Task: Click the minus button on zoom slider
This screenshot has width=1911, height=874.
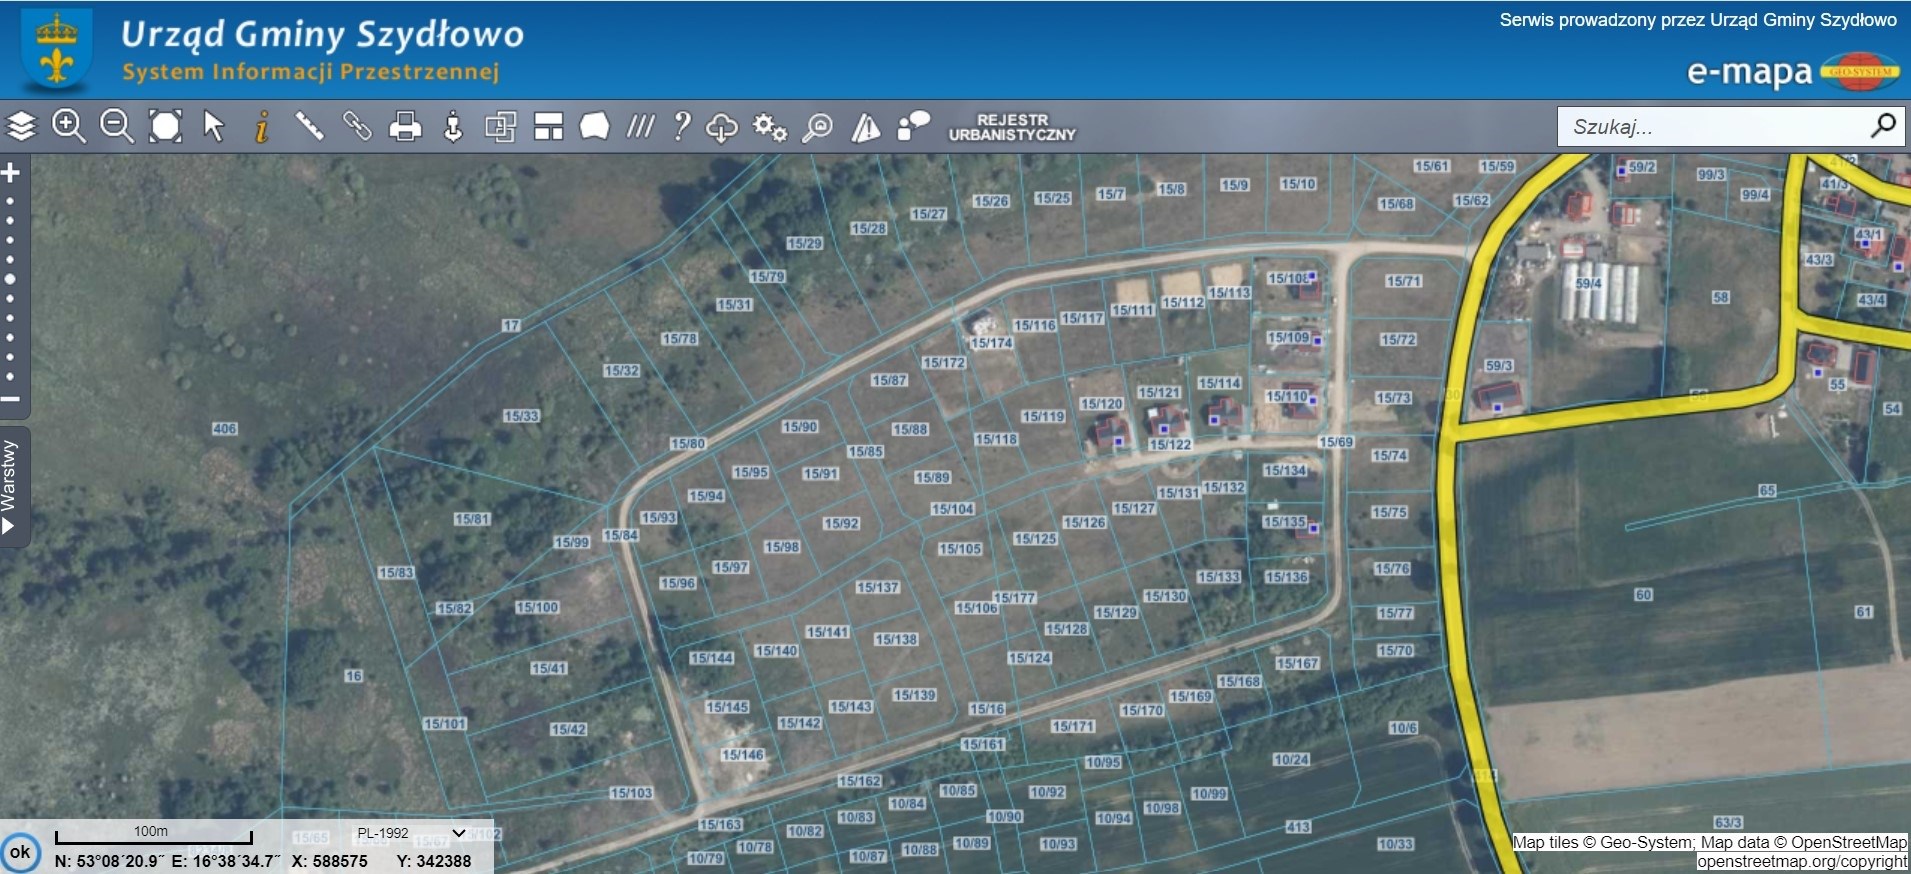Action: [x=11, y=399]
